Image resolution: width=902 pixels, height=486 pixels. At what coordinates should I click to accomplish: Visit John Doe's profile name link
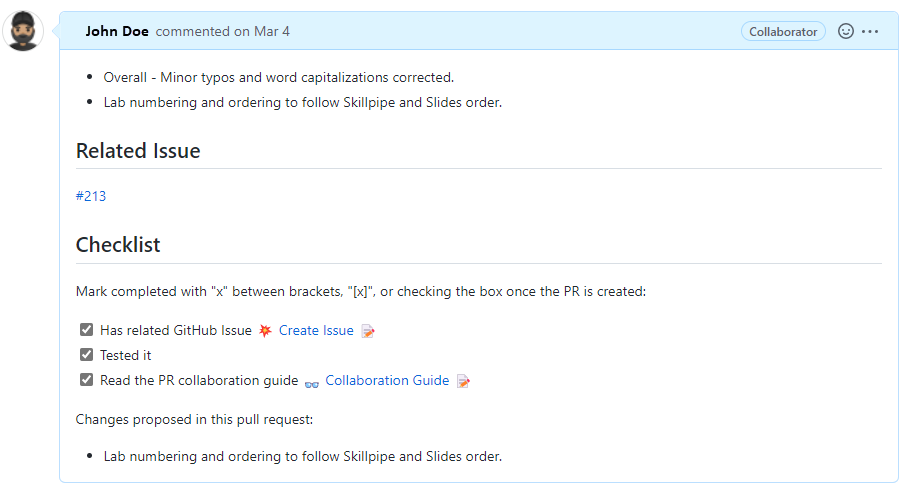[117, 32]
